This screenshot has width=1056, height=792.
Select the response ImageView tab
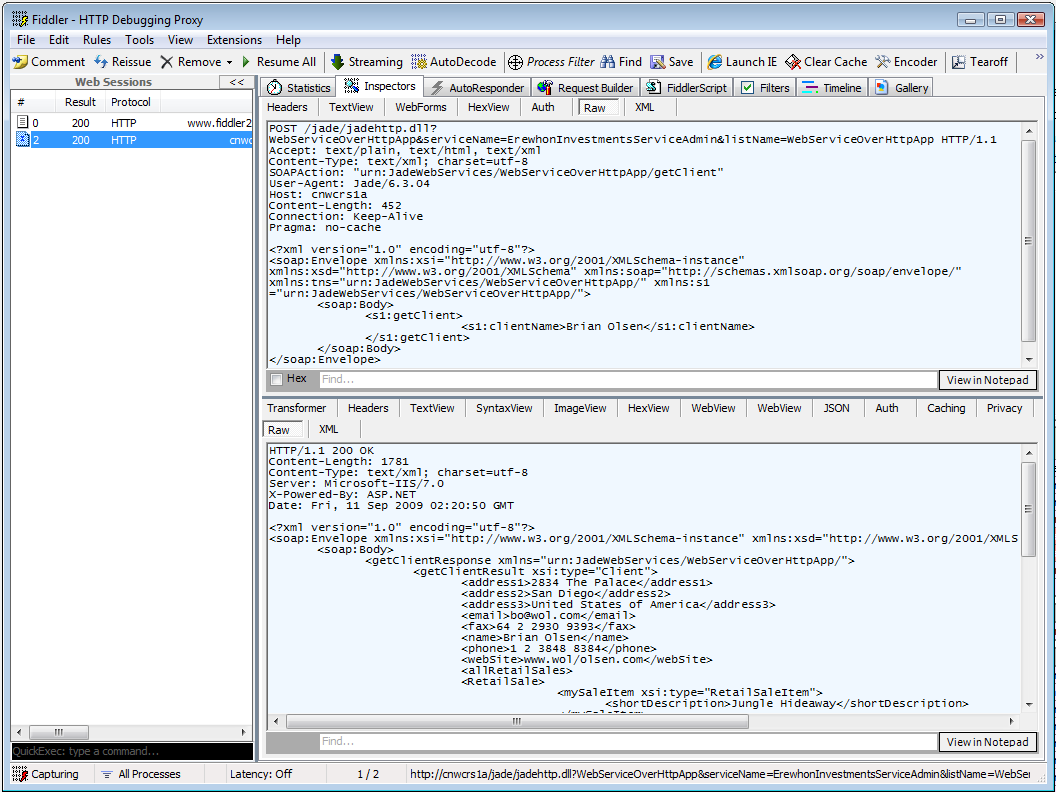point(580,408)
